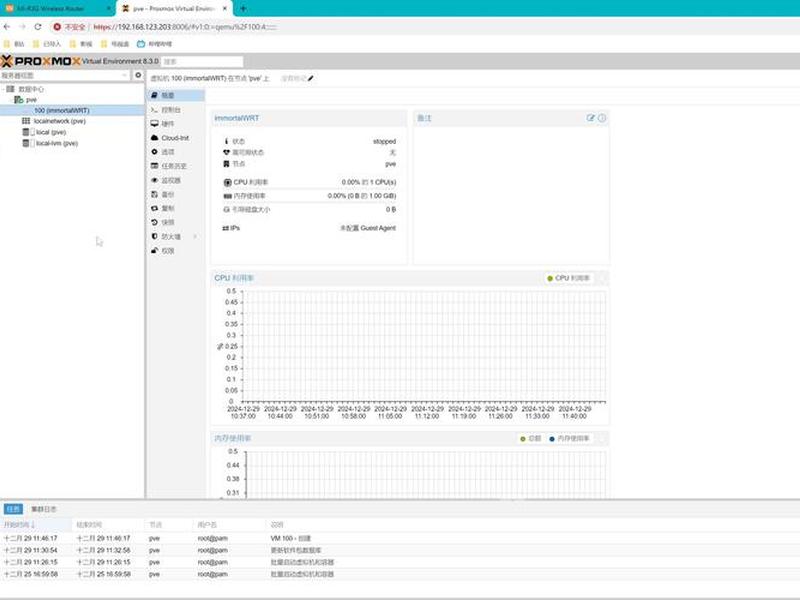Toggle the Total (总额) legend in memory chart
The width and height of the screenshot is (800, 600).
point(530,439)
